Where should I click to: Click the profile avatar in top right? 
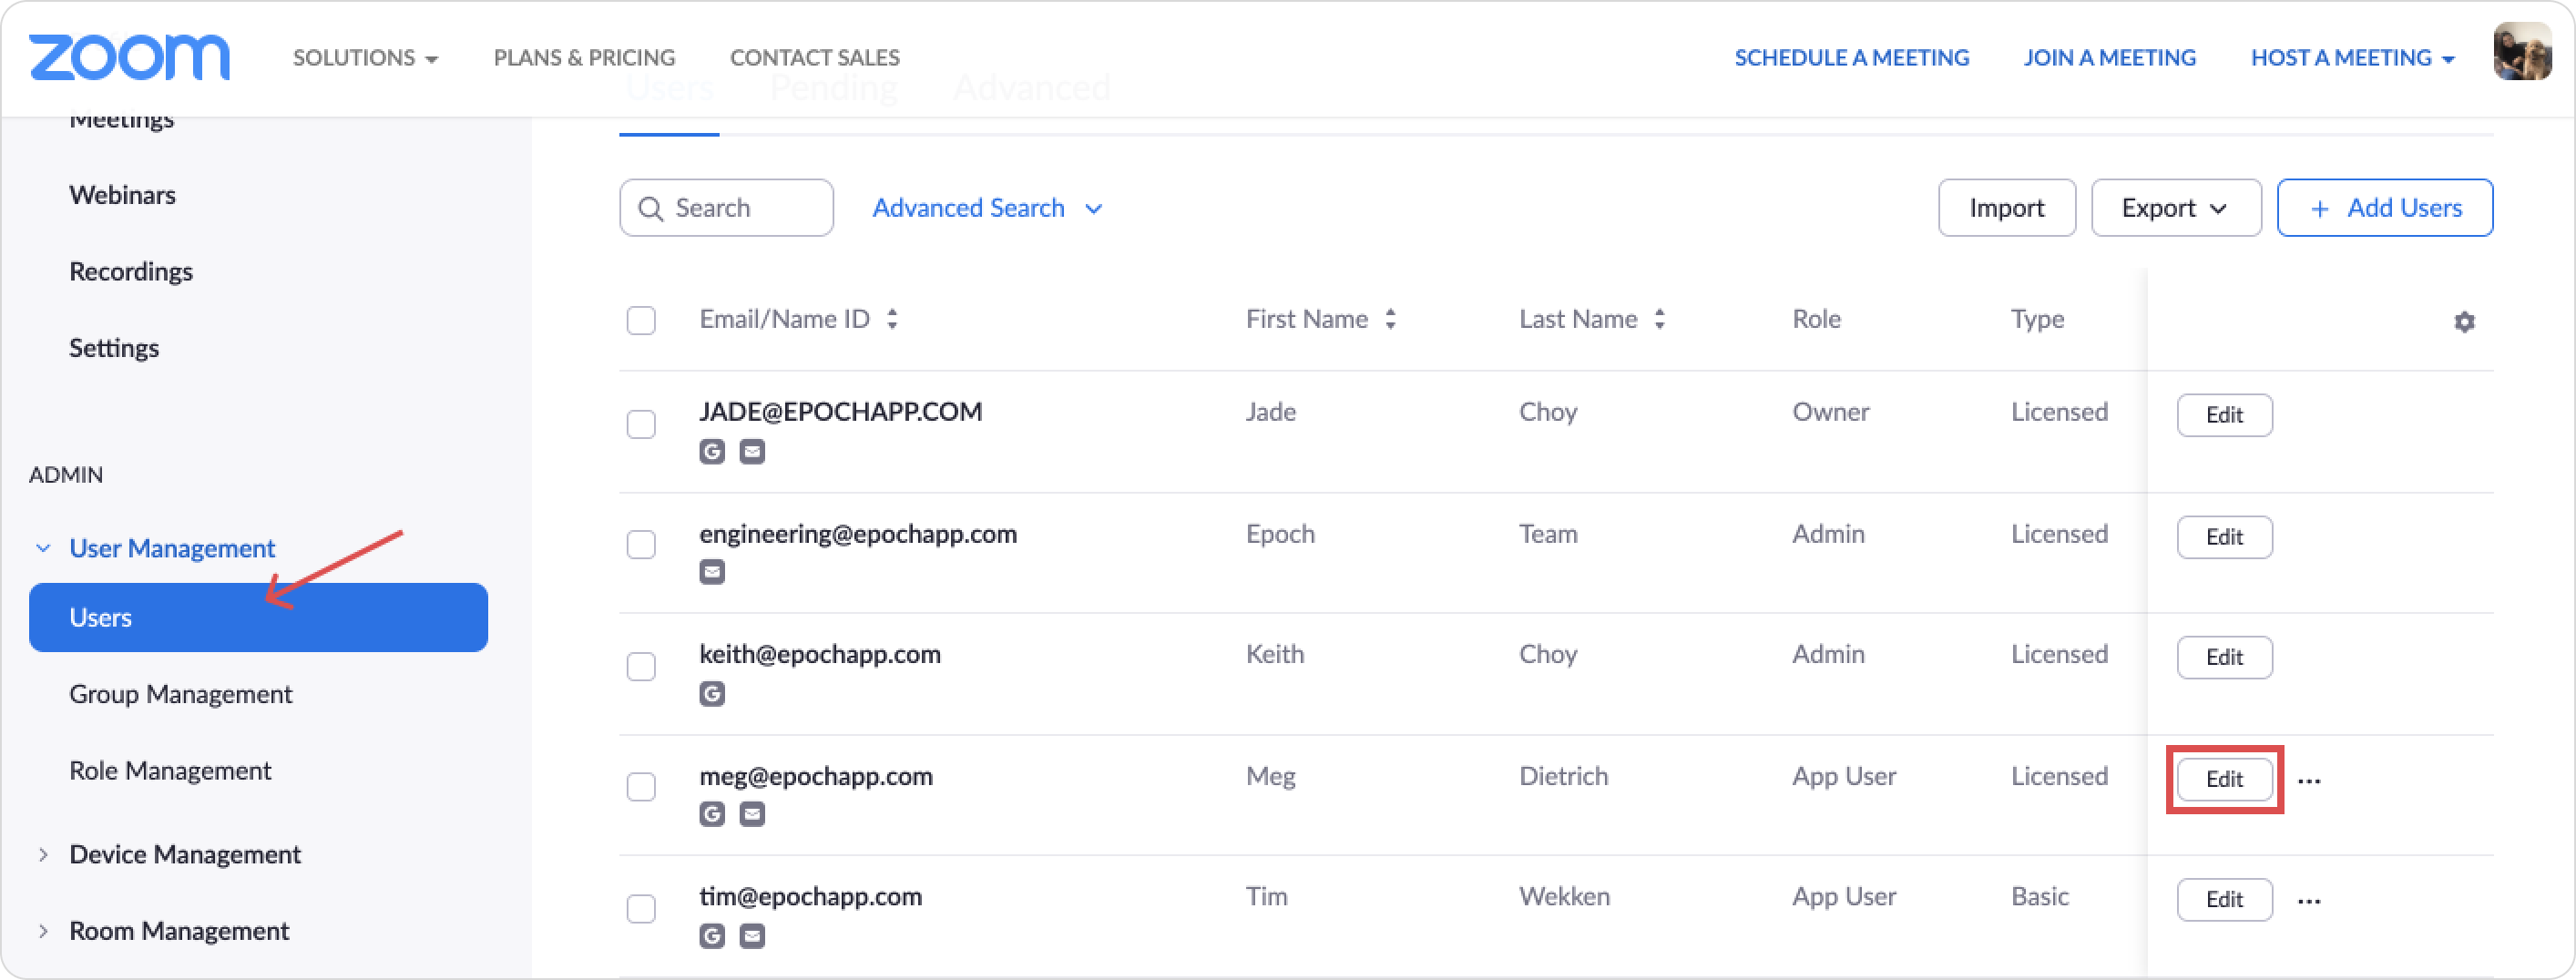pyautogui.click(x=2521, y=52)
